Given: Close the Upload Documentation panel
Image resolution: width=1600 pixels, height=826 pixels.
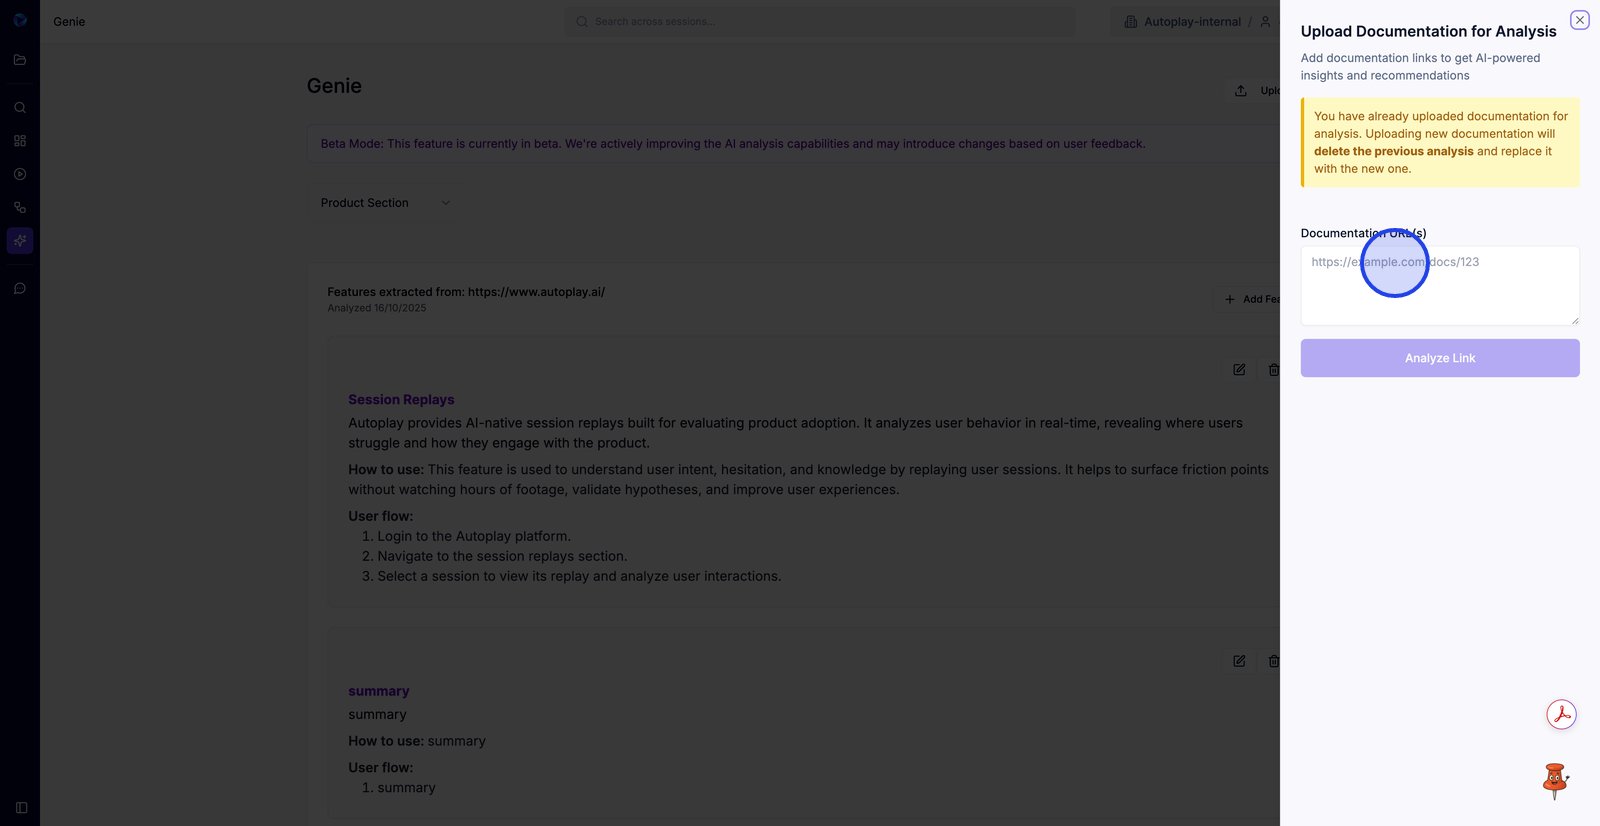Looking at the screenshot, I should [1580, 20].
